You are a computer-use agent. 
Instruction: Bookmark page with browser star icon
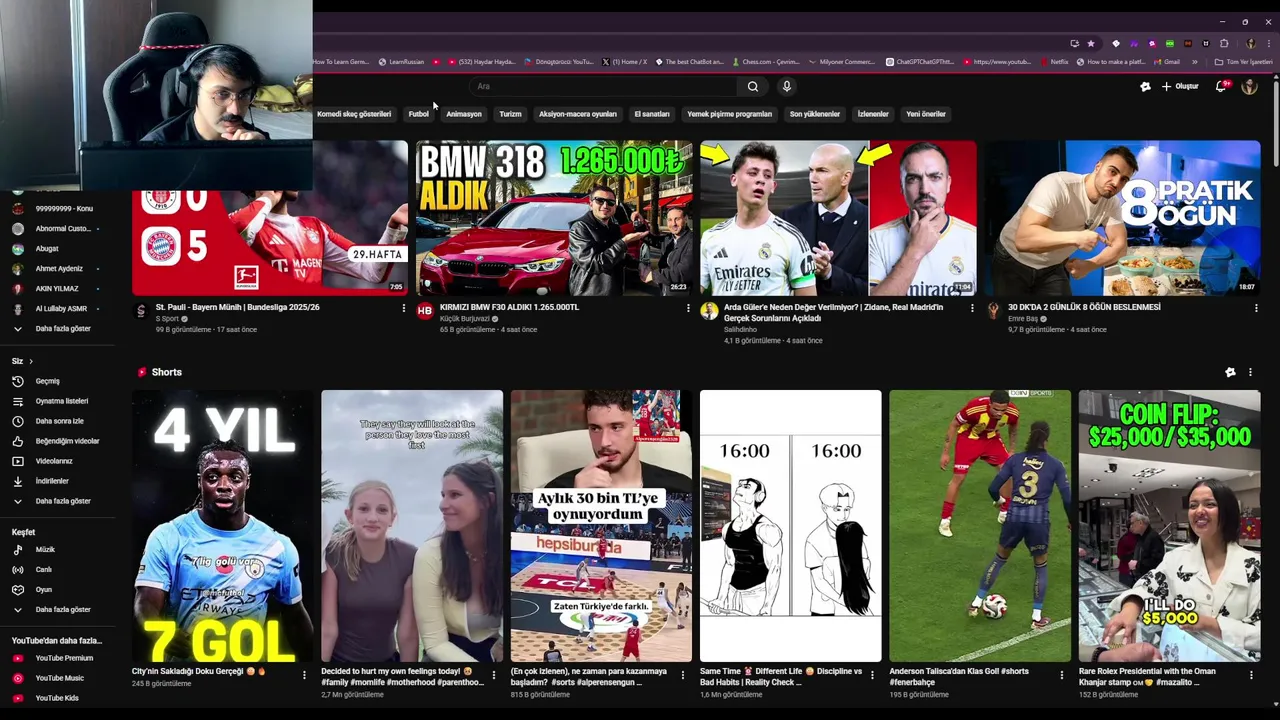click(1091, 43)
